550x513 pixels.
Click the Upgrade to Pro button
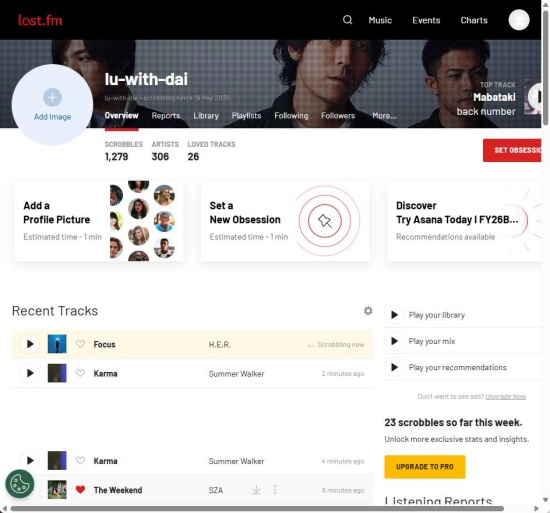[425, 467]
